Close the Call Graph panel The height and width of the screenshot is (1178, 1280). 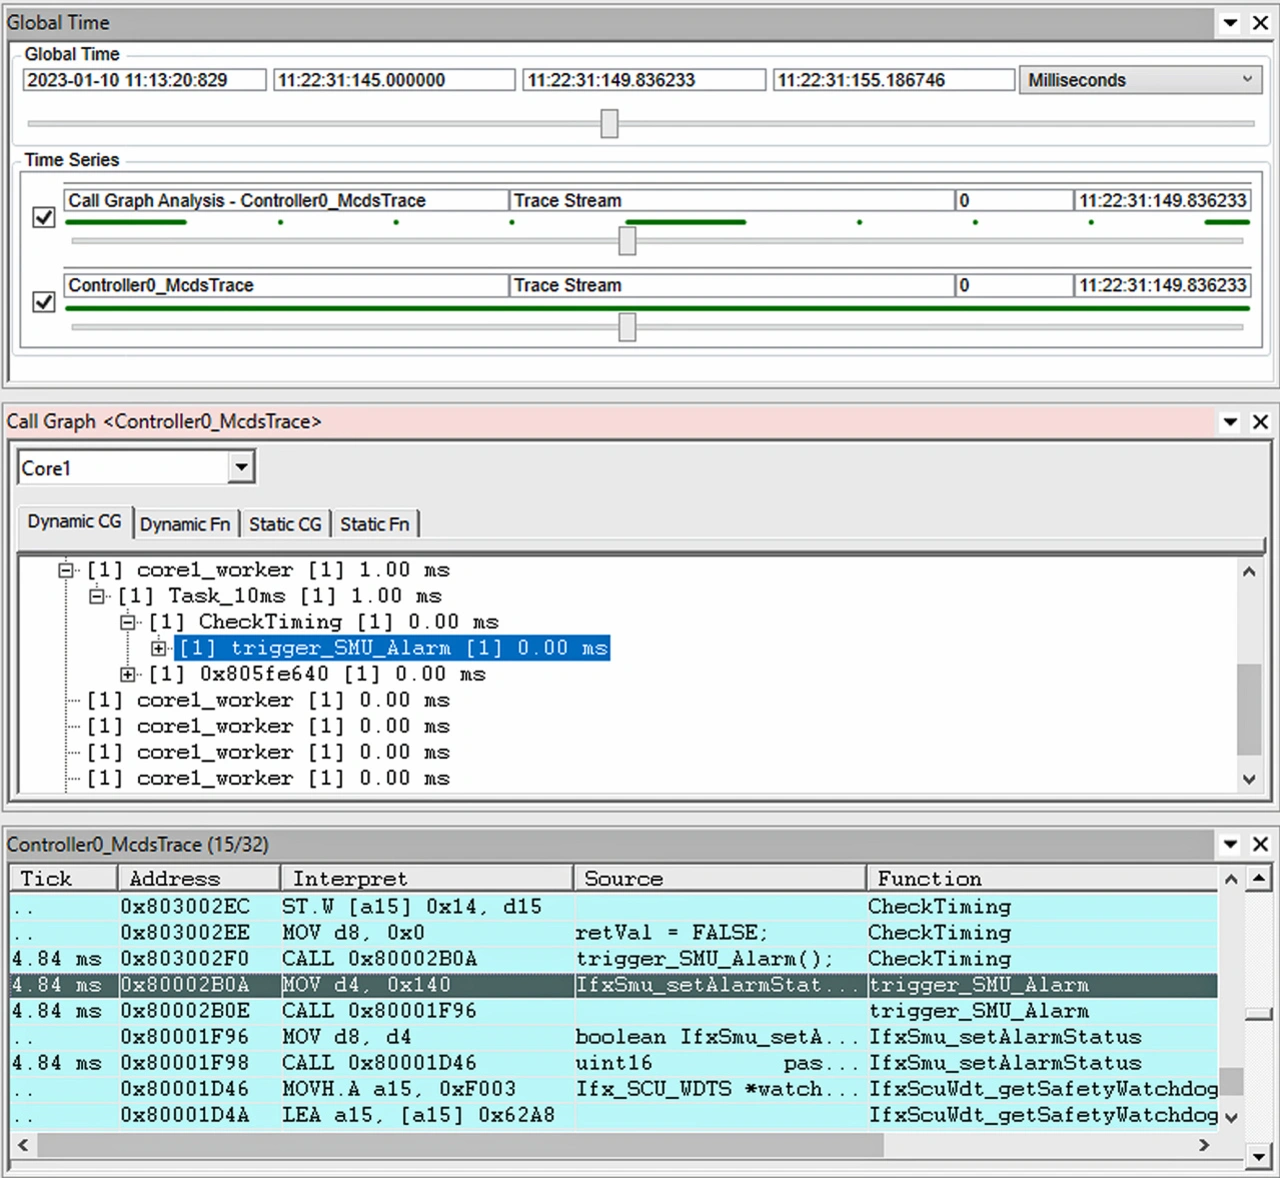1260,422
